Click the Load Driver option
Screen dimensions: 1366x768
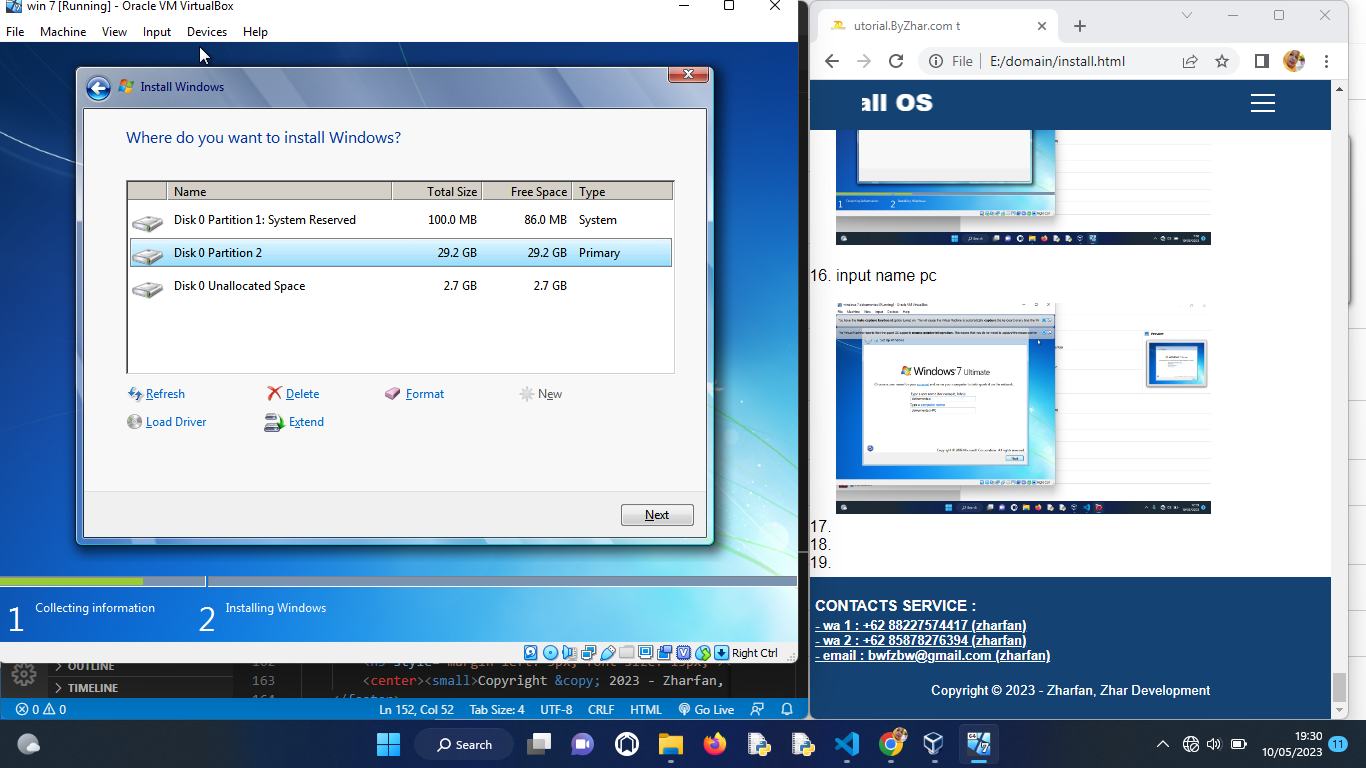coord(167,422)
